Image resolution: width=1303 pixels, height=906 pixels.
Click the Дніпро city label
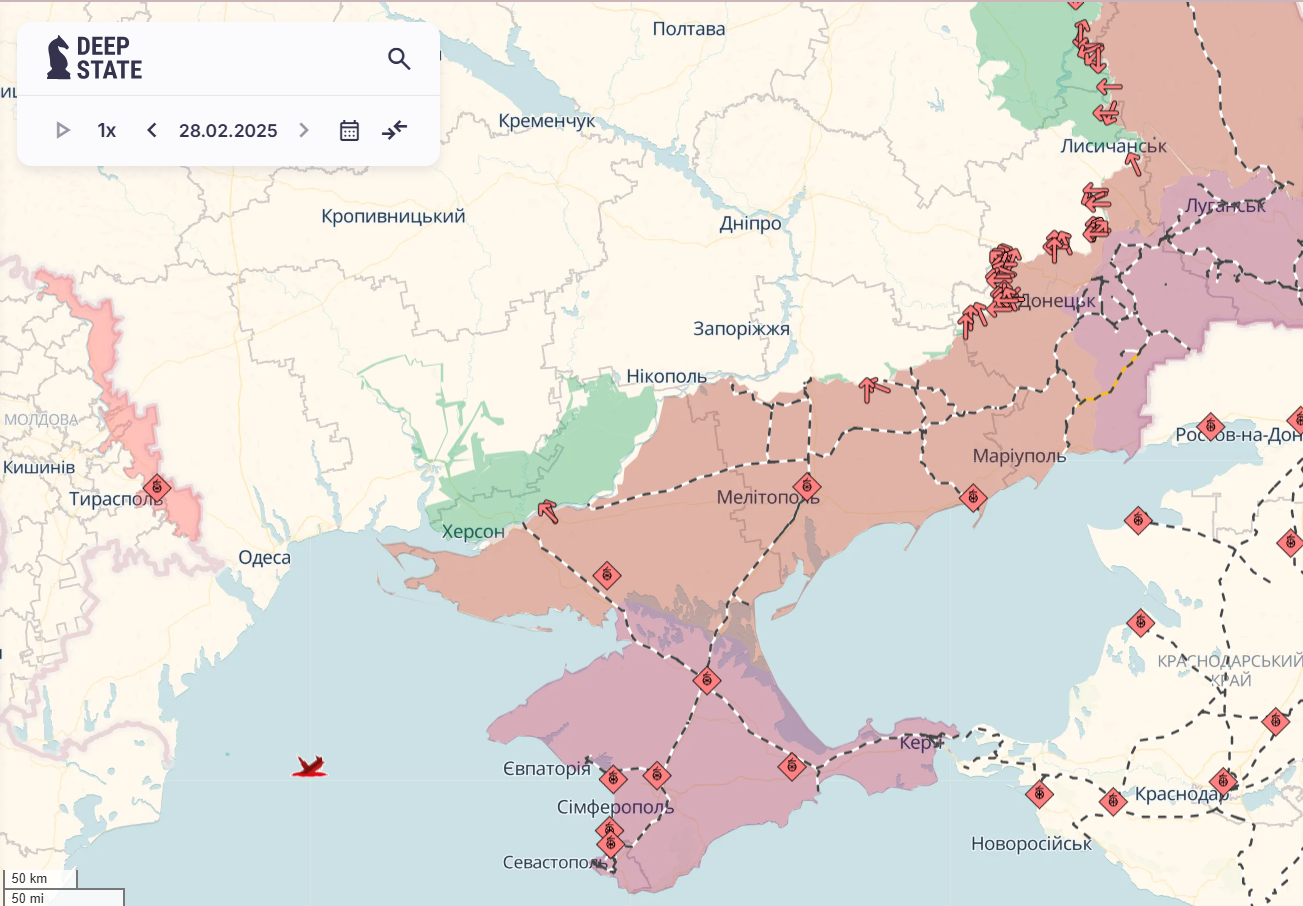751,224
